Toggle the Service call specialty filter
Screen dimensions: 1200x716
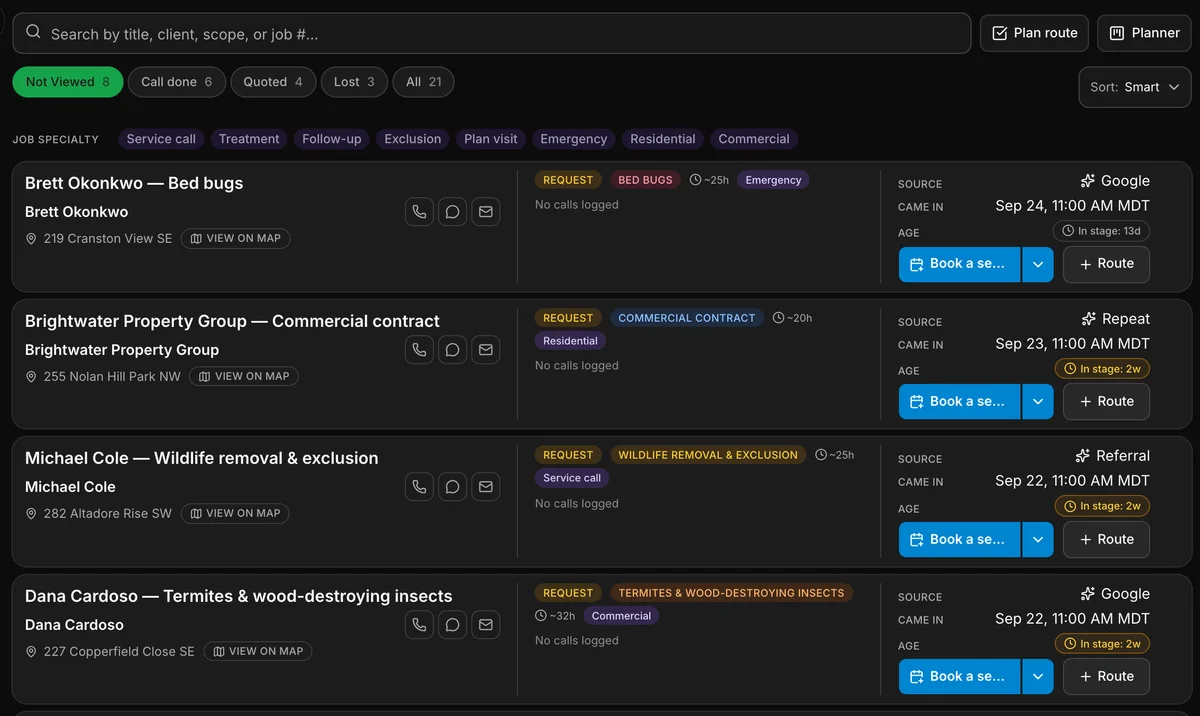[x=161, y=139]
